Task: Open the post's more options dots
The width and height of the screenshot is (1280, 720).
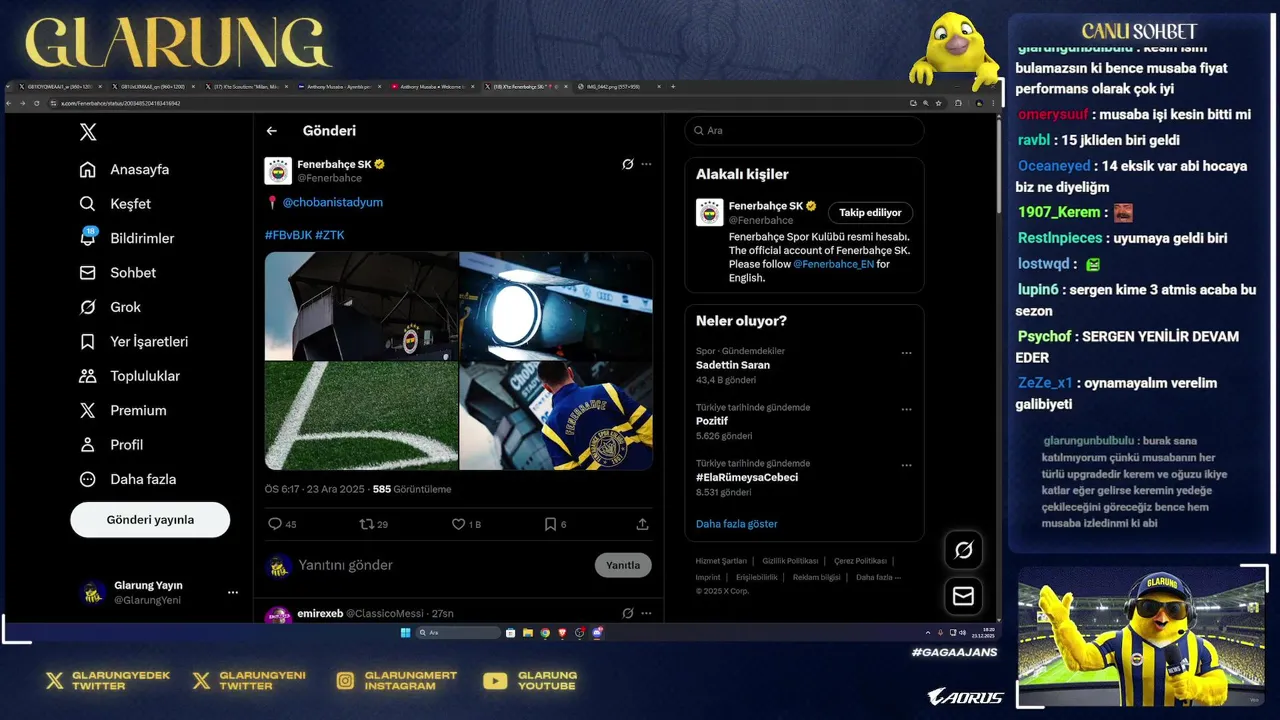Action: [x=647, y=164]
